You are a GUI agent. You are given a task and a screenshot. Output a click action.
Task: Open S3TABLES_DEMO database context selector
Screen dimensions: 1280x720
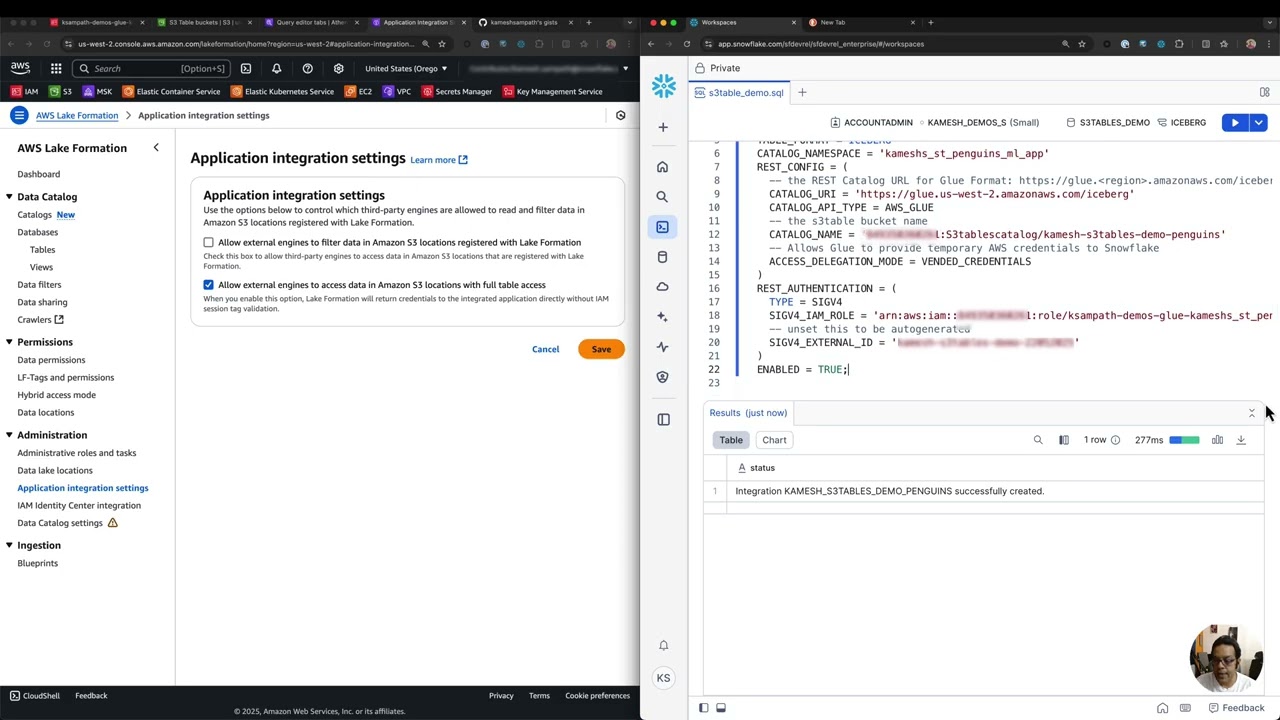click(x=1107, y=122)
